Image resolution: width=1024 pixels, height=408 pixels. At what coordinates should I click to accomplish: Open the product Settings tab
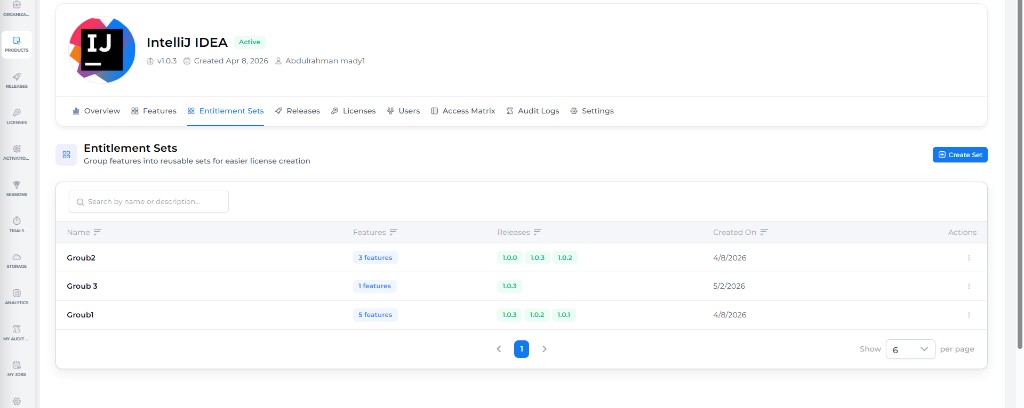(x=592, y=111)
